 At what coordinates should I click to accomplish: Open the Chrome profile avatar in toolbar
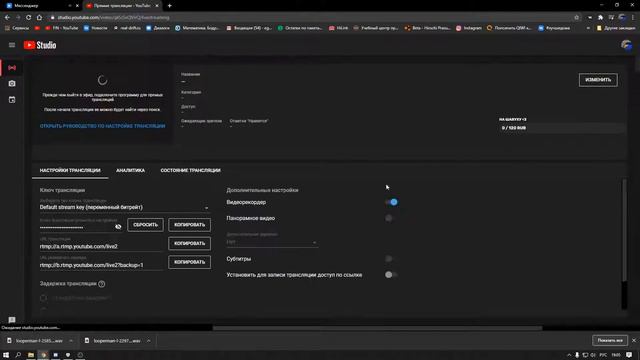[x=622, y=18]
